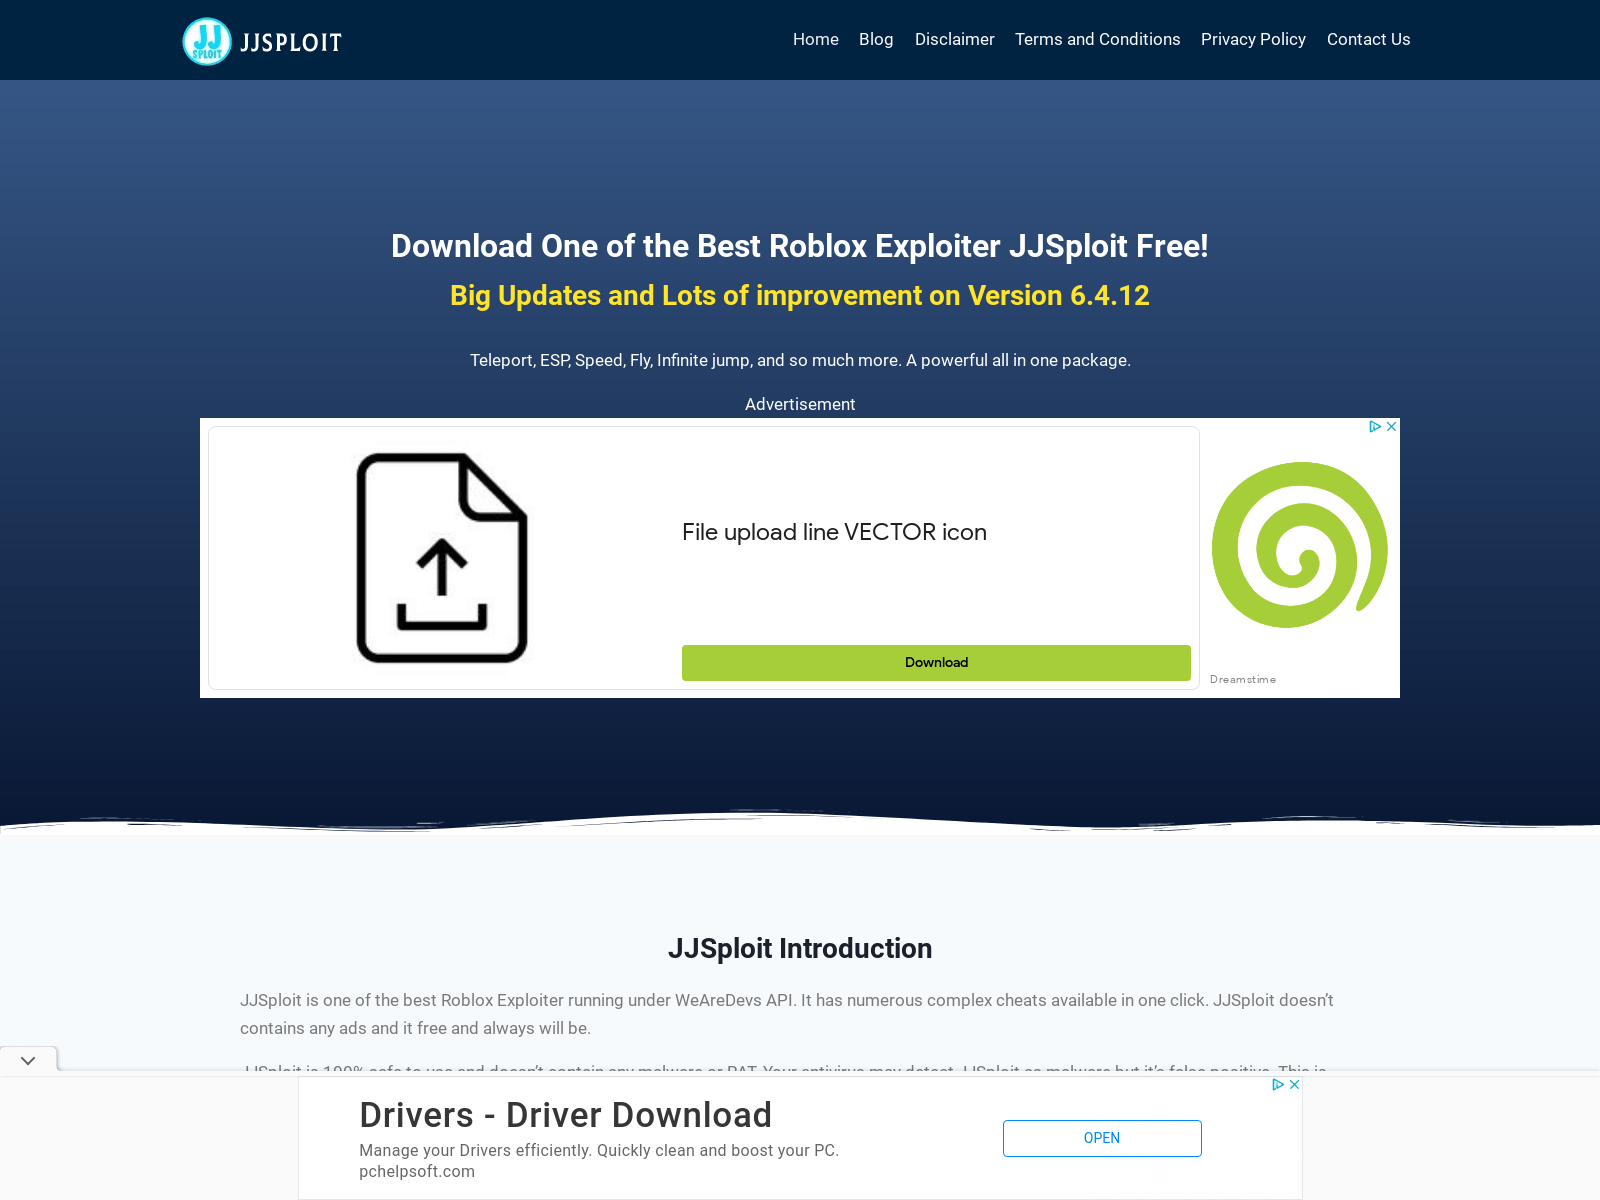
Task: Close the top advertisement with X
Action: (x=1391, y=427)
